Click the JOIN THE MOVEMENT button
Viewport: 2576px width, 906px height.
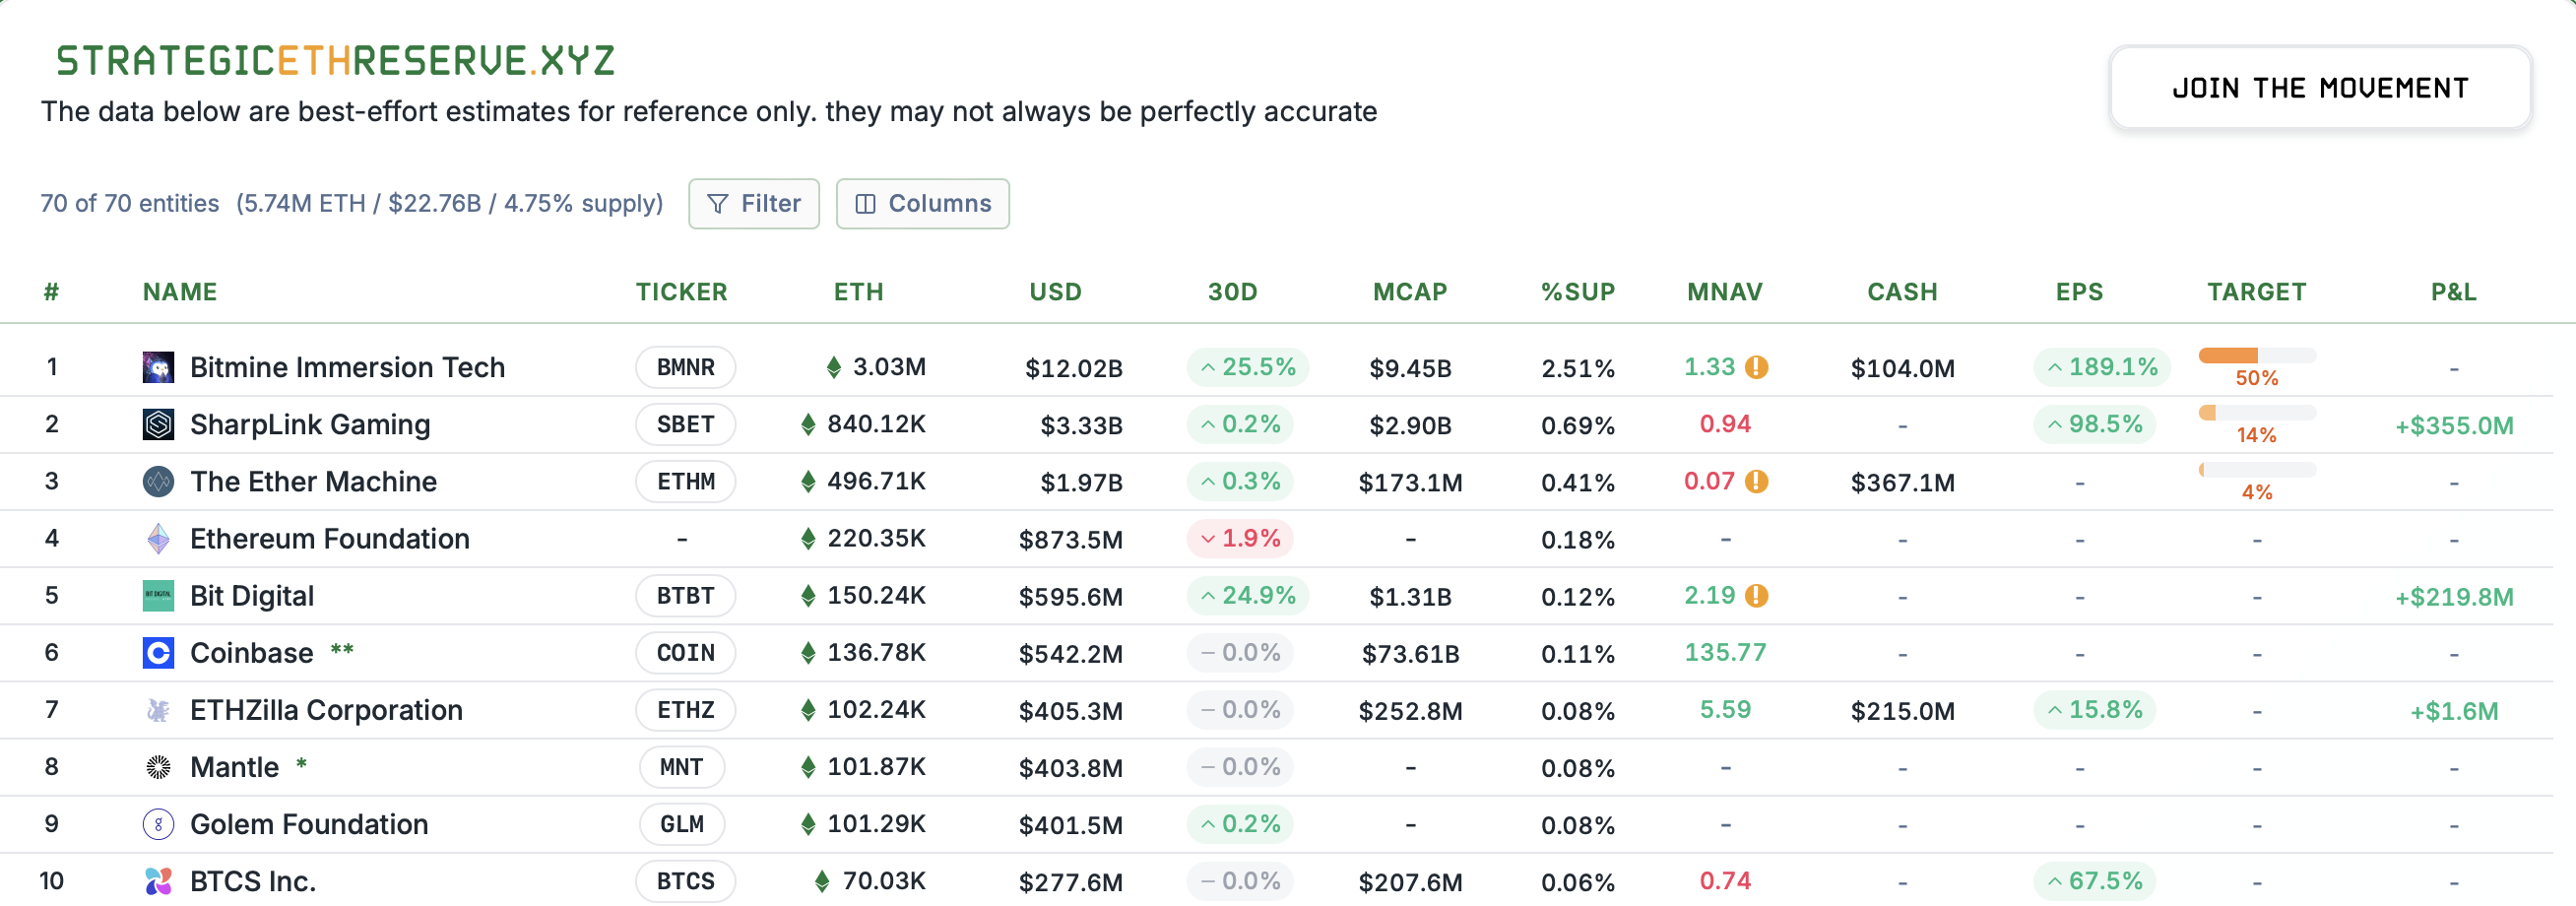pyautogui.click(x=2319, y=87)
